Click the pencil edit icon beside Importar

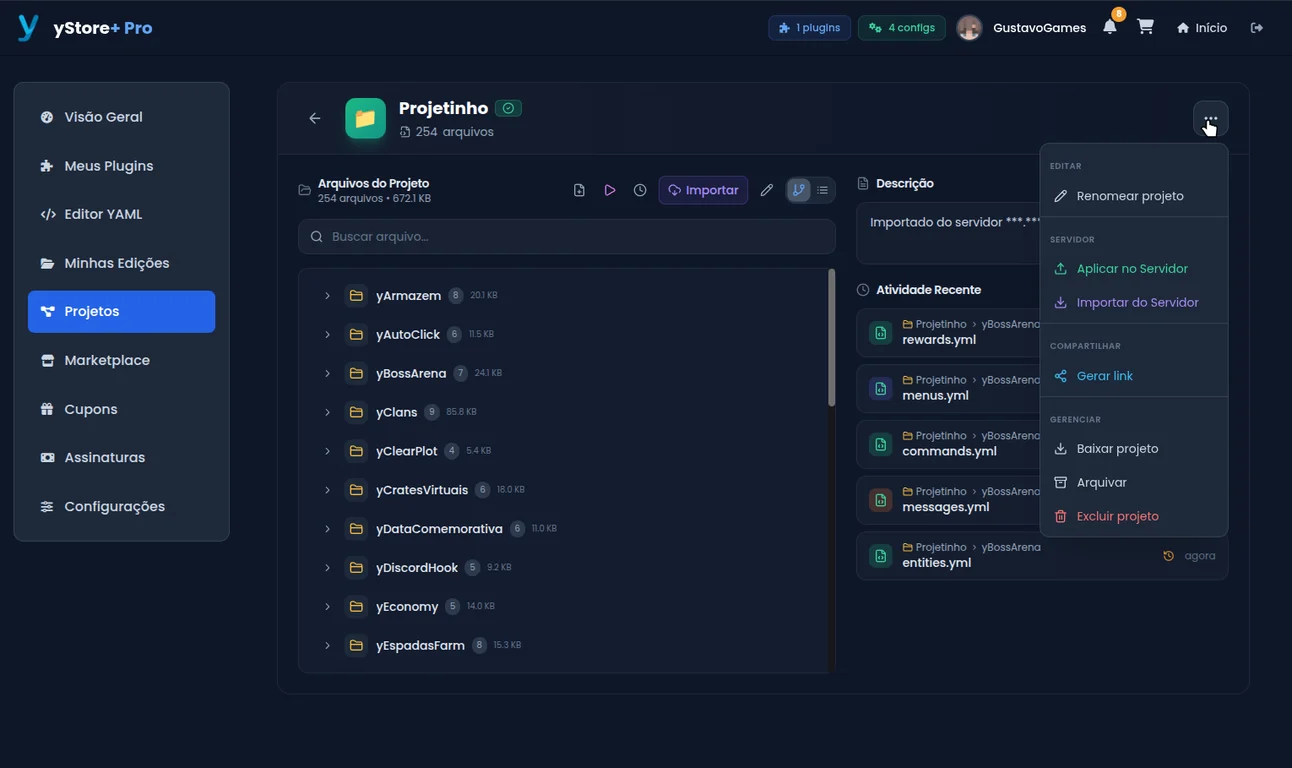point(767,190)
